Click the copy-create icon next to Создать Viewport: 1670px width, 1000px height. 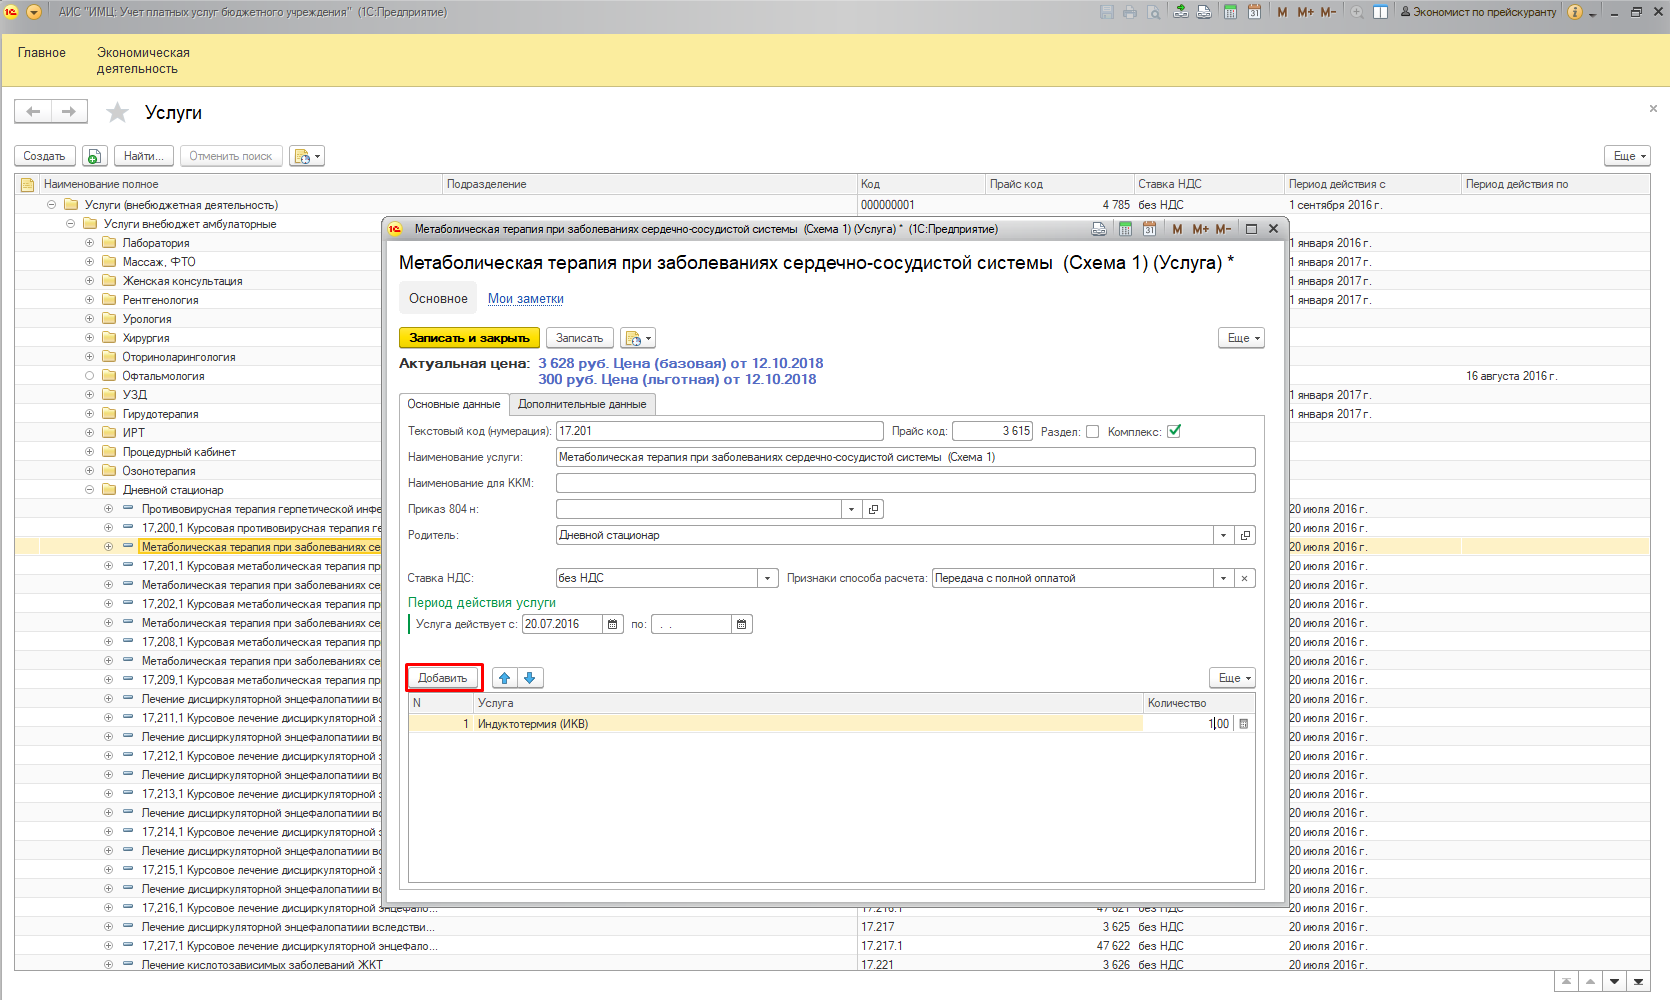tap(94, 156)
